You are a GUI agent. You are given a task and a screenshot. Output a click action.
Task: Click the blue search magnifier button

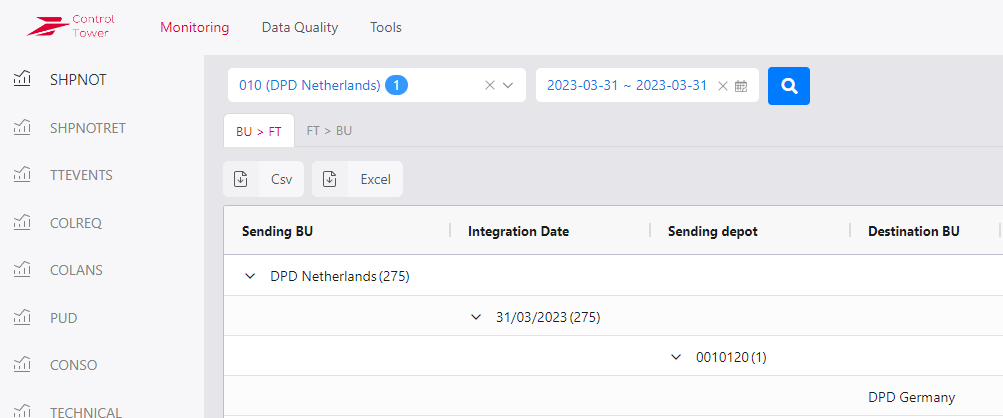click(788, 86)
